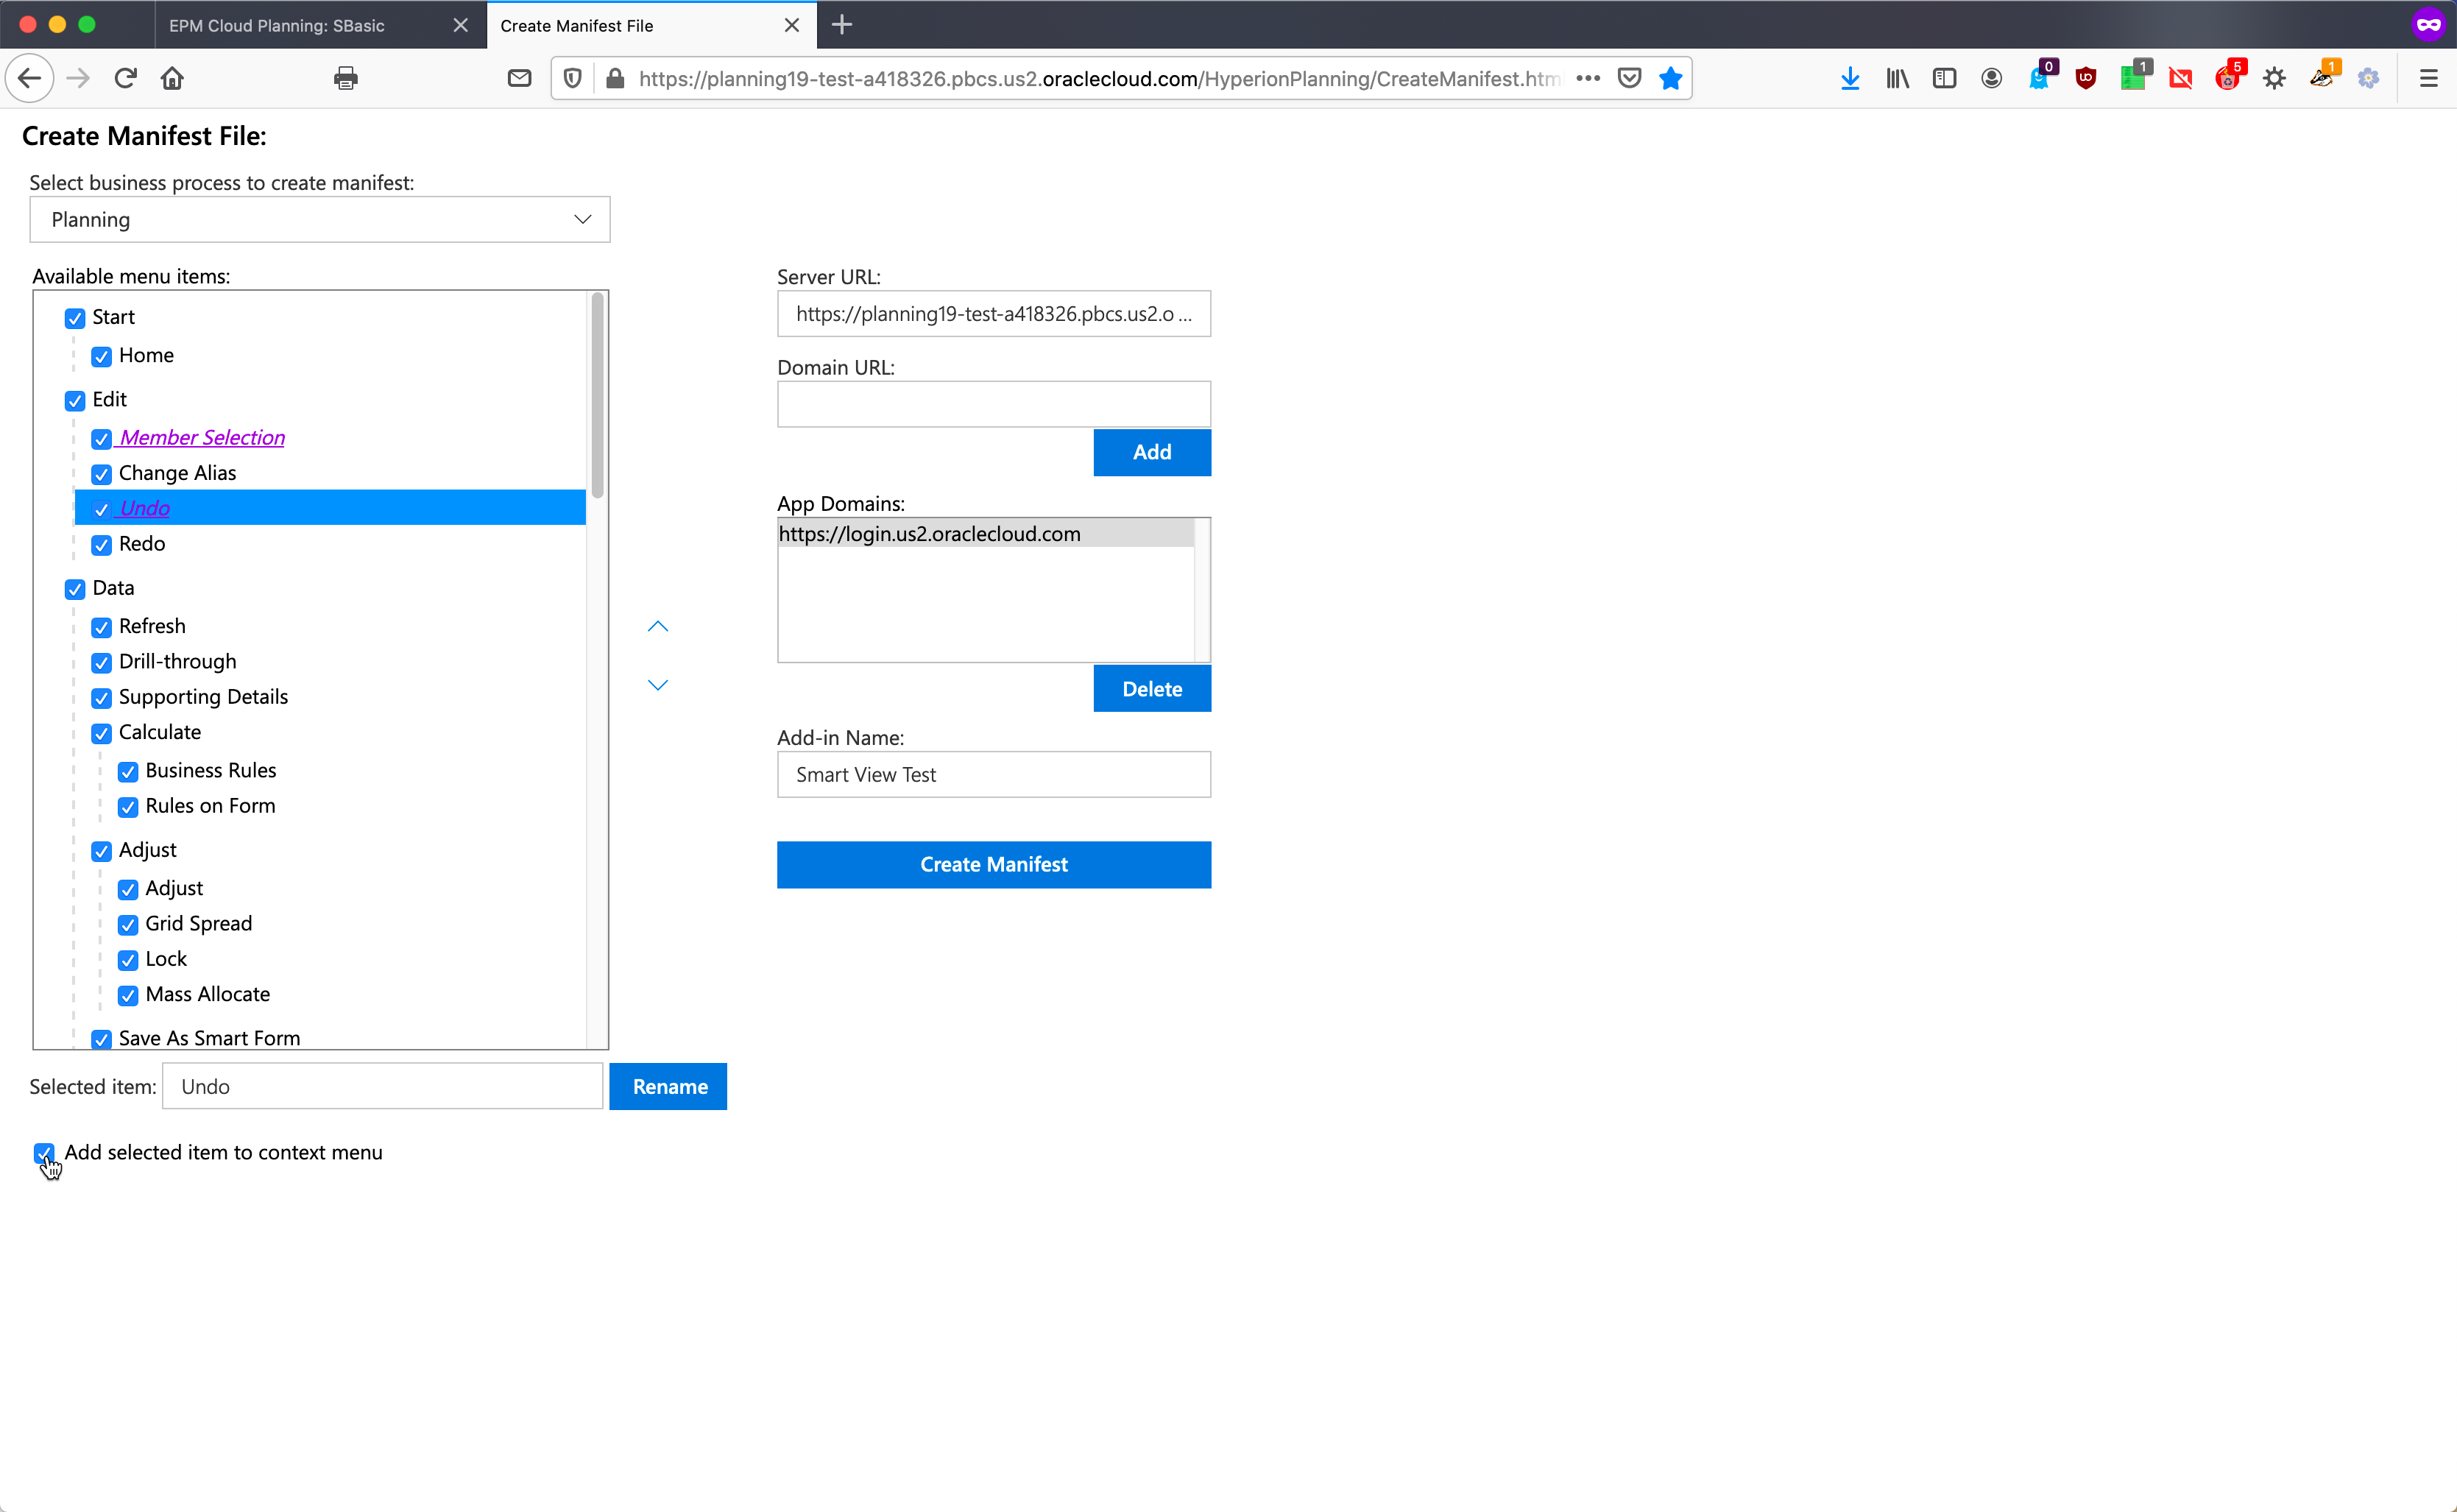Click the green extension icon with badge 1
2457x1512 pixels.
(2134, 76)
